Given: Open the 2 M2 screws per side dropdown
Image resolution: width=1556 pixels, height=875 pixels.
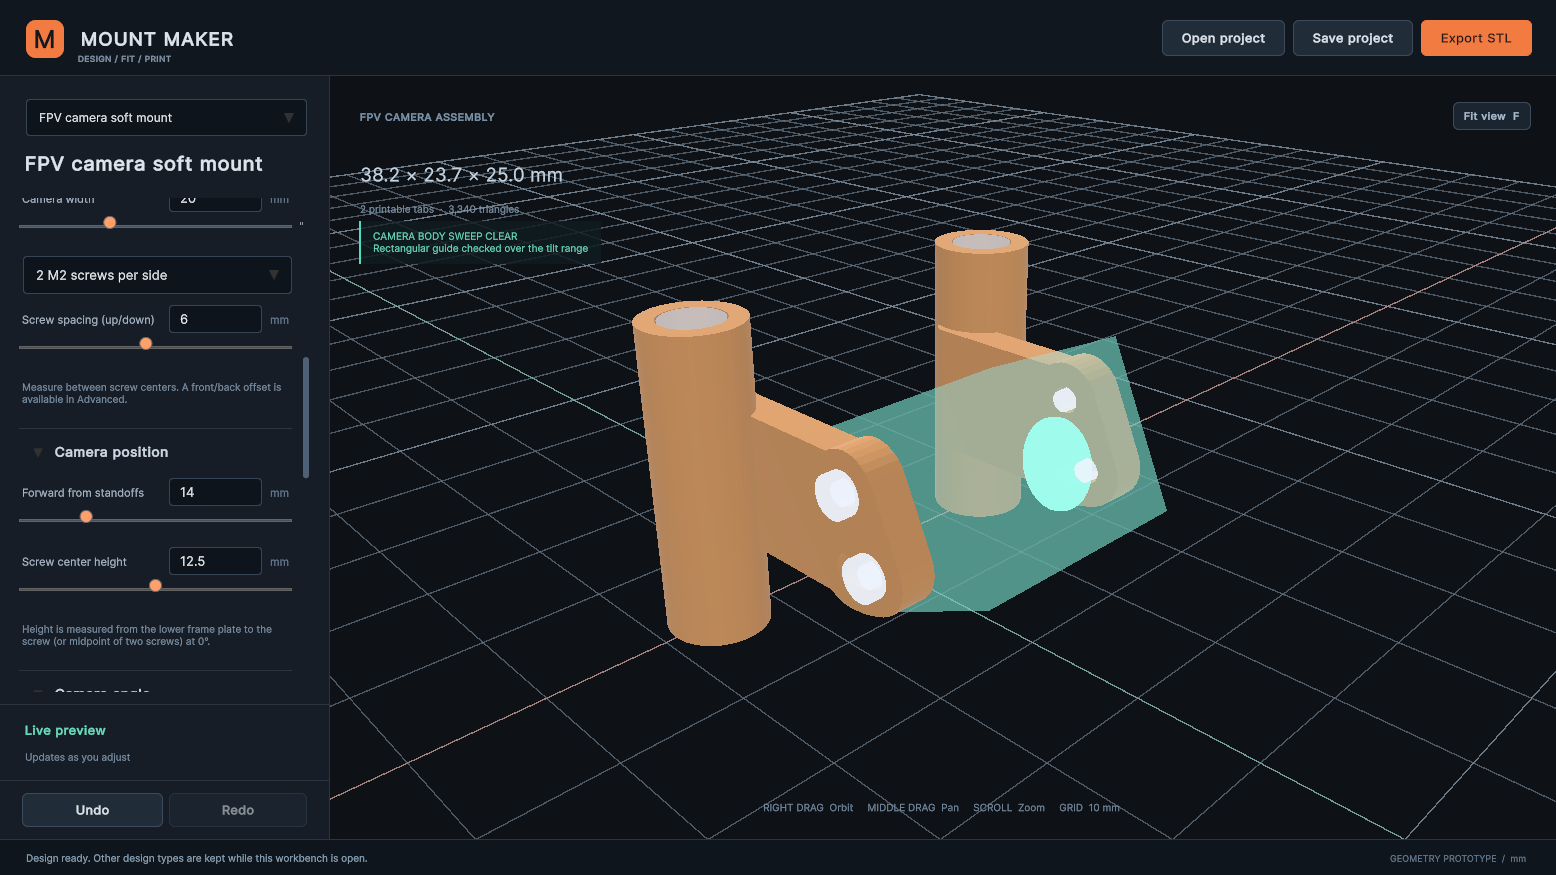Looking at the screenshot, I should pos(157,275).
